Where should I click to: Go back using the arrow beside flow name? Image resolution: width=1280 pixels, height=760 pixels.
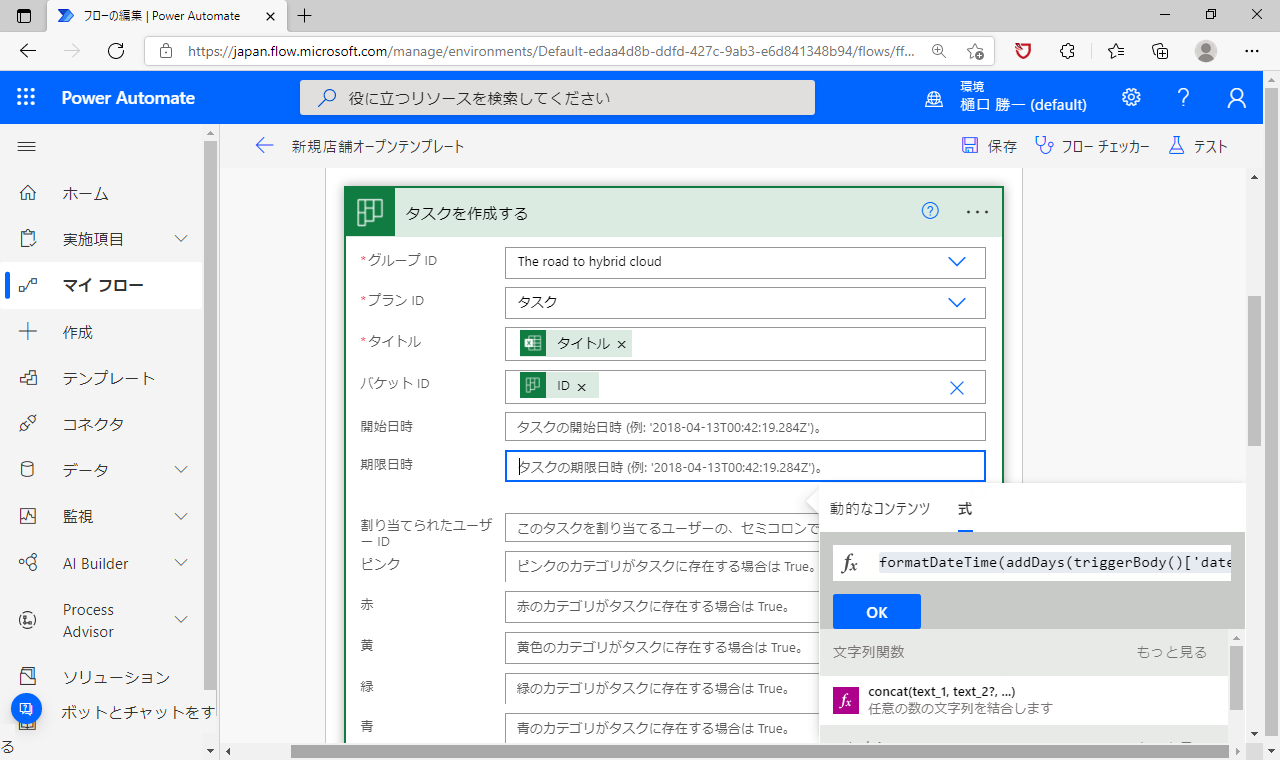[264, 146]
